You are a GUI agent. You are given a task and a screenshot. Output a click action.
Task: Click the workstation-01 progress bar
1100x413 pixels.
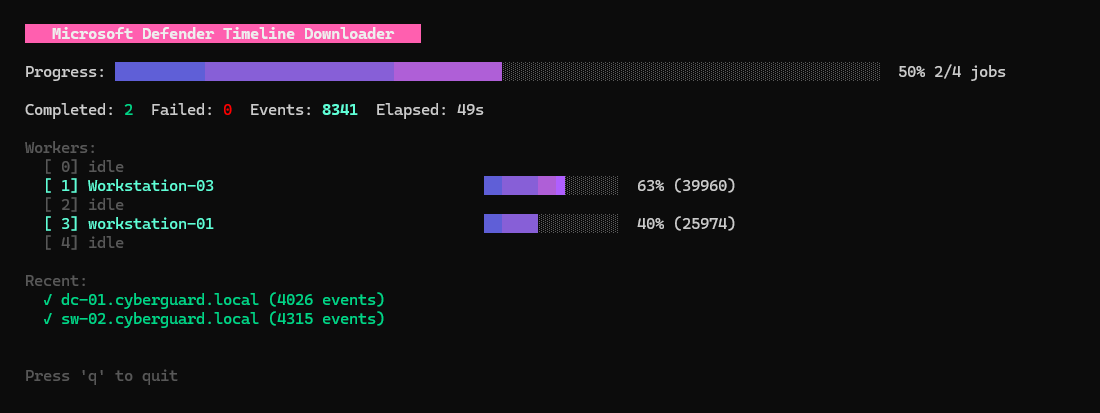pyautogui.click(x=550, y=224)
